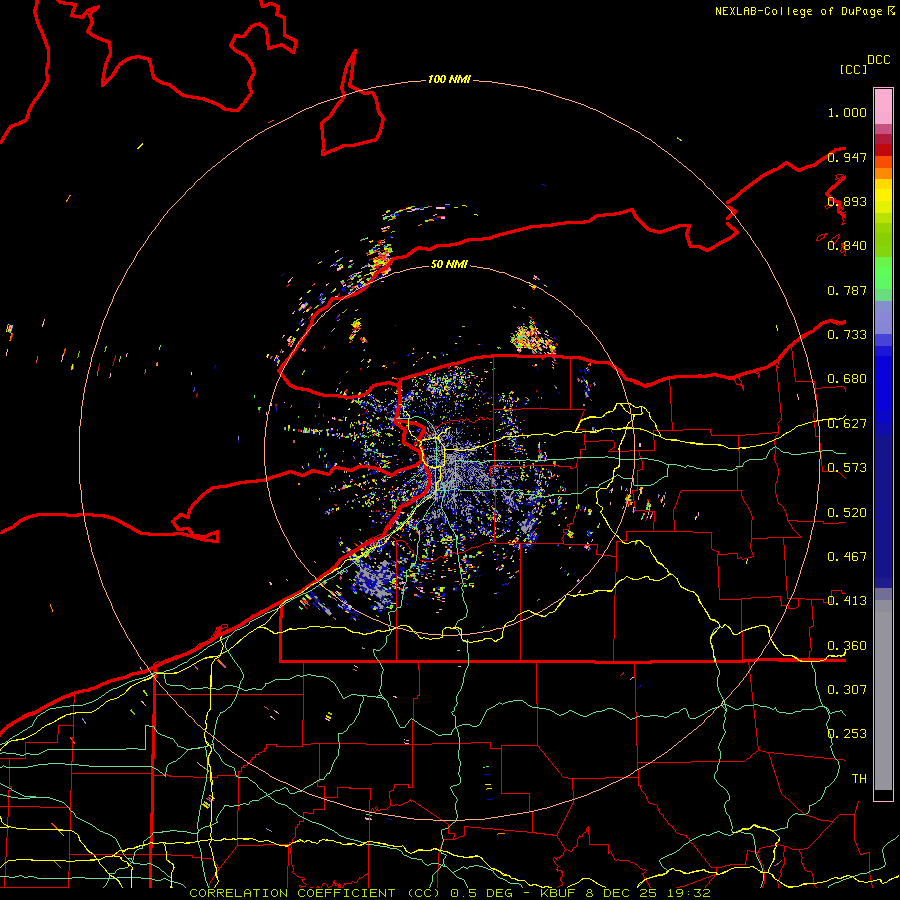Select the 0.627 legend value
This screenshot has height=900, width=900.
click(x=847, y=424)
